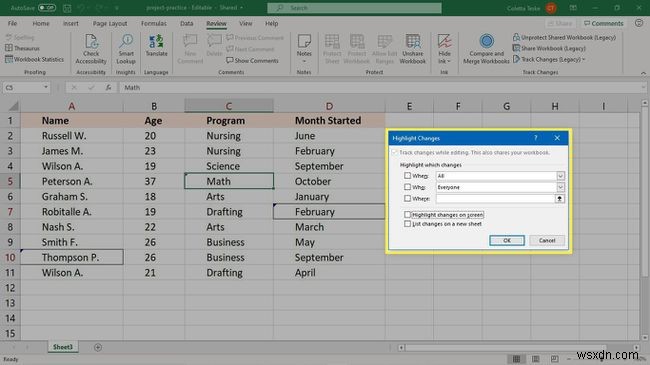Open the Who dropdown showing Everyone

point(560,187)
